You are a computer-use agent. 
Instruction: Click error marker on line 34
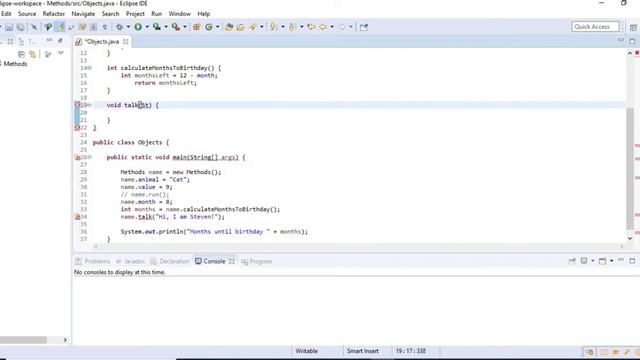(77, 217)
